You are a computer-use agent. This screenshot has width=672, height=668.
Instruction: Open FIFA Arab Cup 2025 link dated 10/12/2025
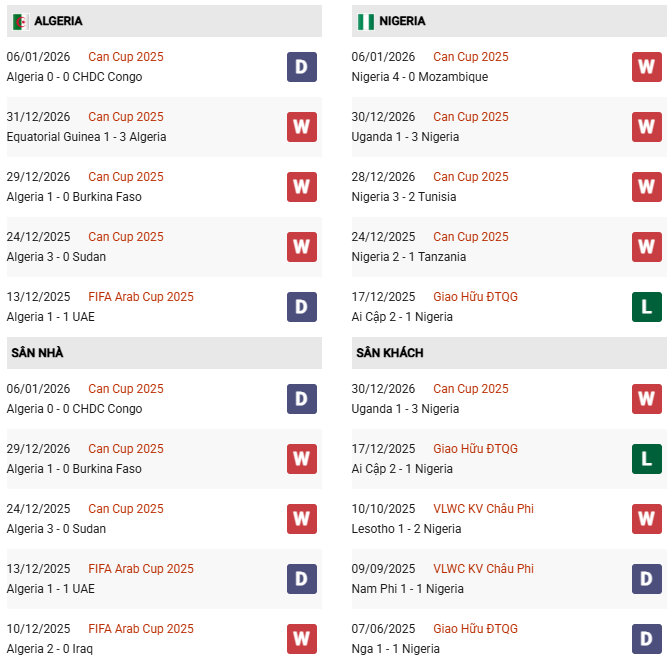tap(141, 629)
